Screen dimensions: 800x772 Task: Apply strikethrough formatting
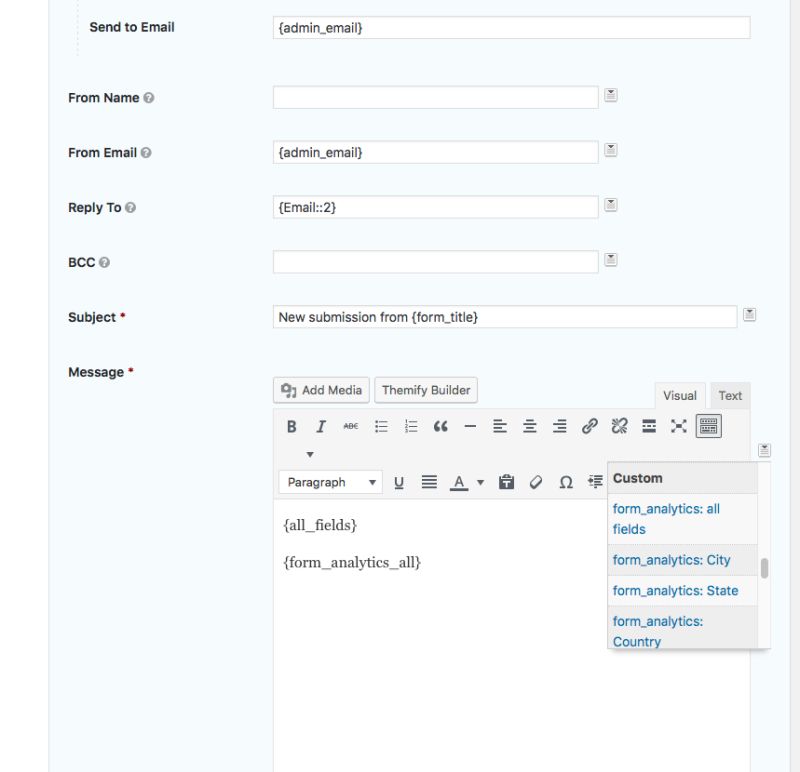coord(351,426)
